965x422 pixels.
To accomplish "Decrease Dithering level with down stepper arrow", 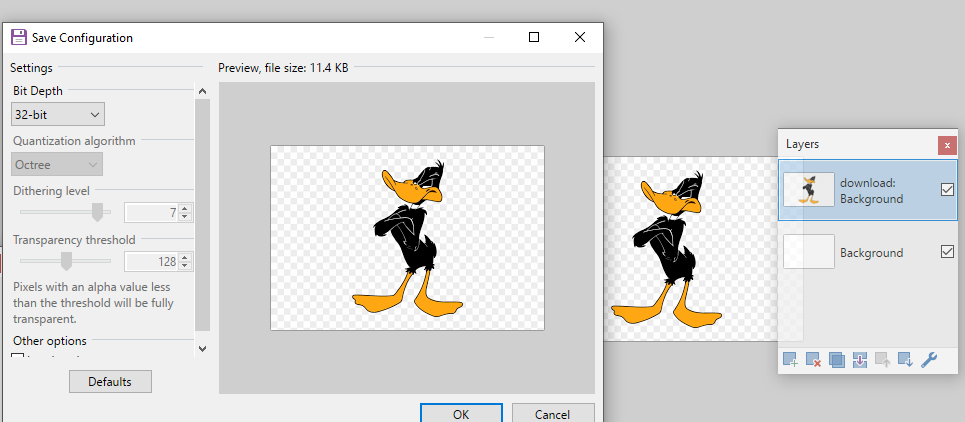I will point(185,217).
